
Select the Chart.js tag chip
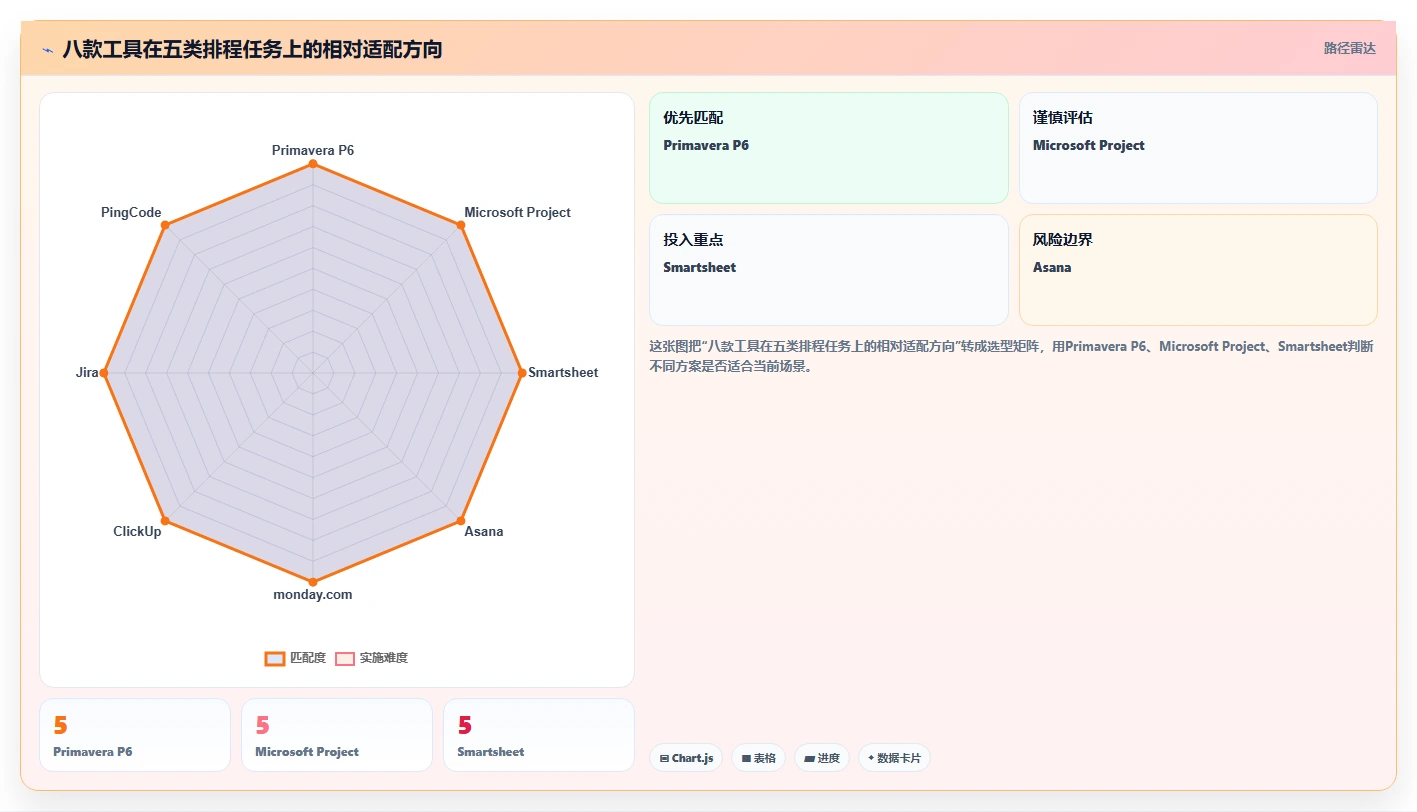click(x=686, y=758)
